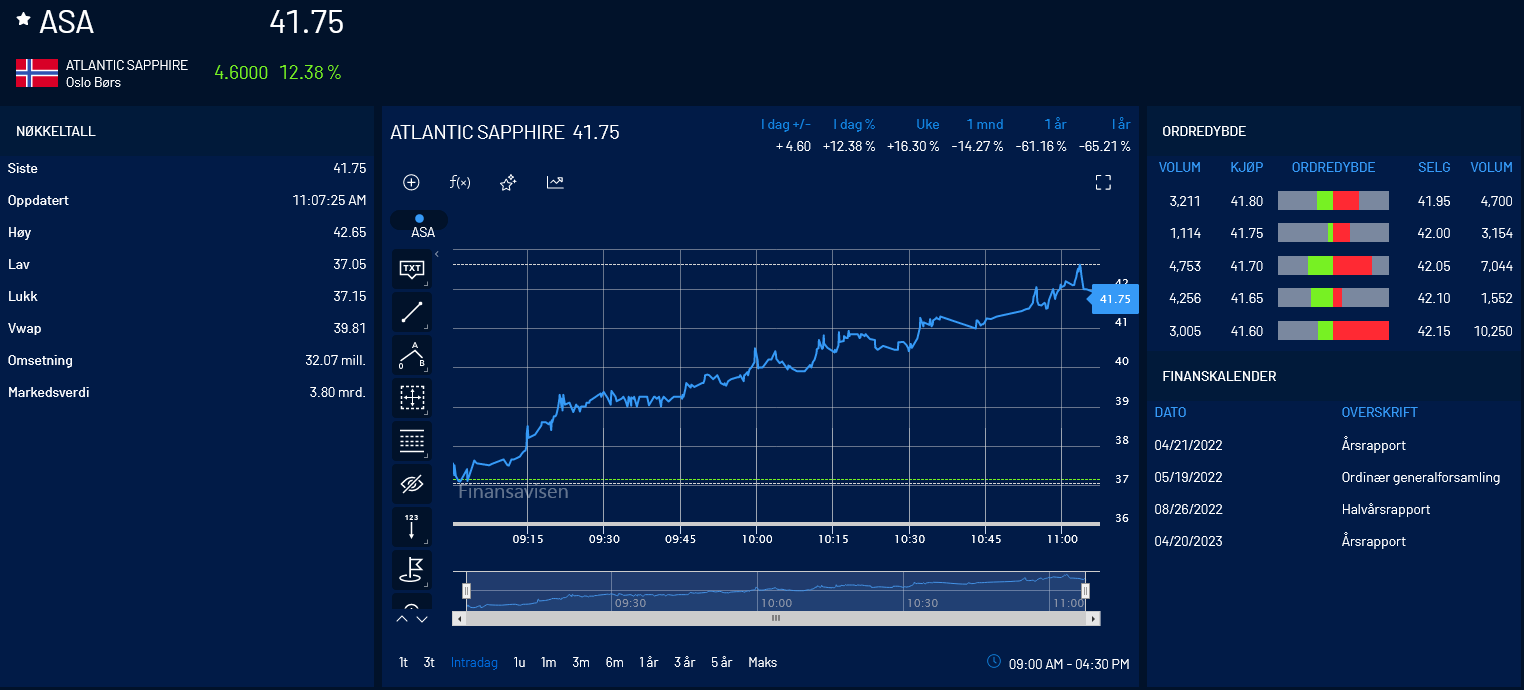Screen dimensions: 1524x690
Task: Click the DATO column header
Action: click(x=1171, y=412)
